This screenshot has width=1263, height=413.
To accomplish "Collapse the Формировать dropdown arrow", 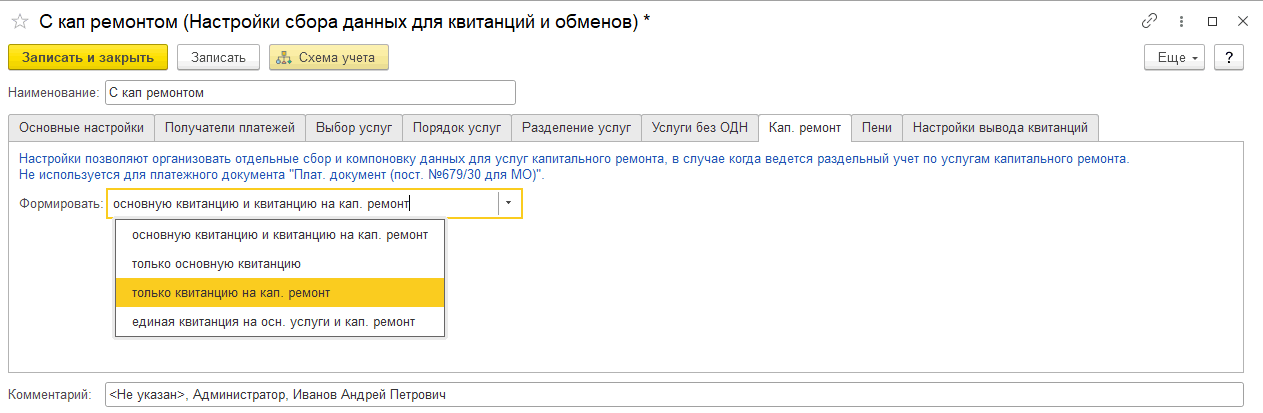I will pyautogui.click(x=509, y=203).
